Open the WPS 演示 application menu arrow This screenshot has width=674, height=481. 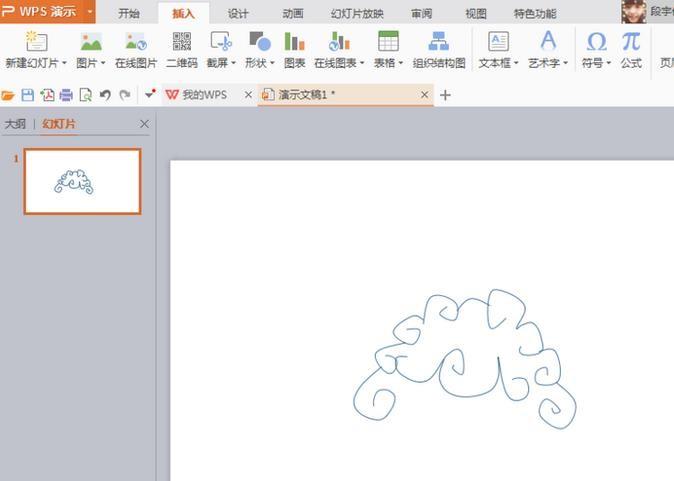(x=90, y=12)
